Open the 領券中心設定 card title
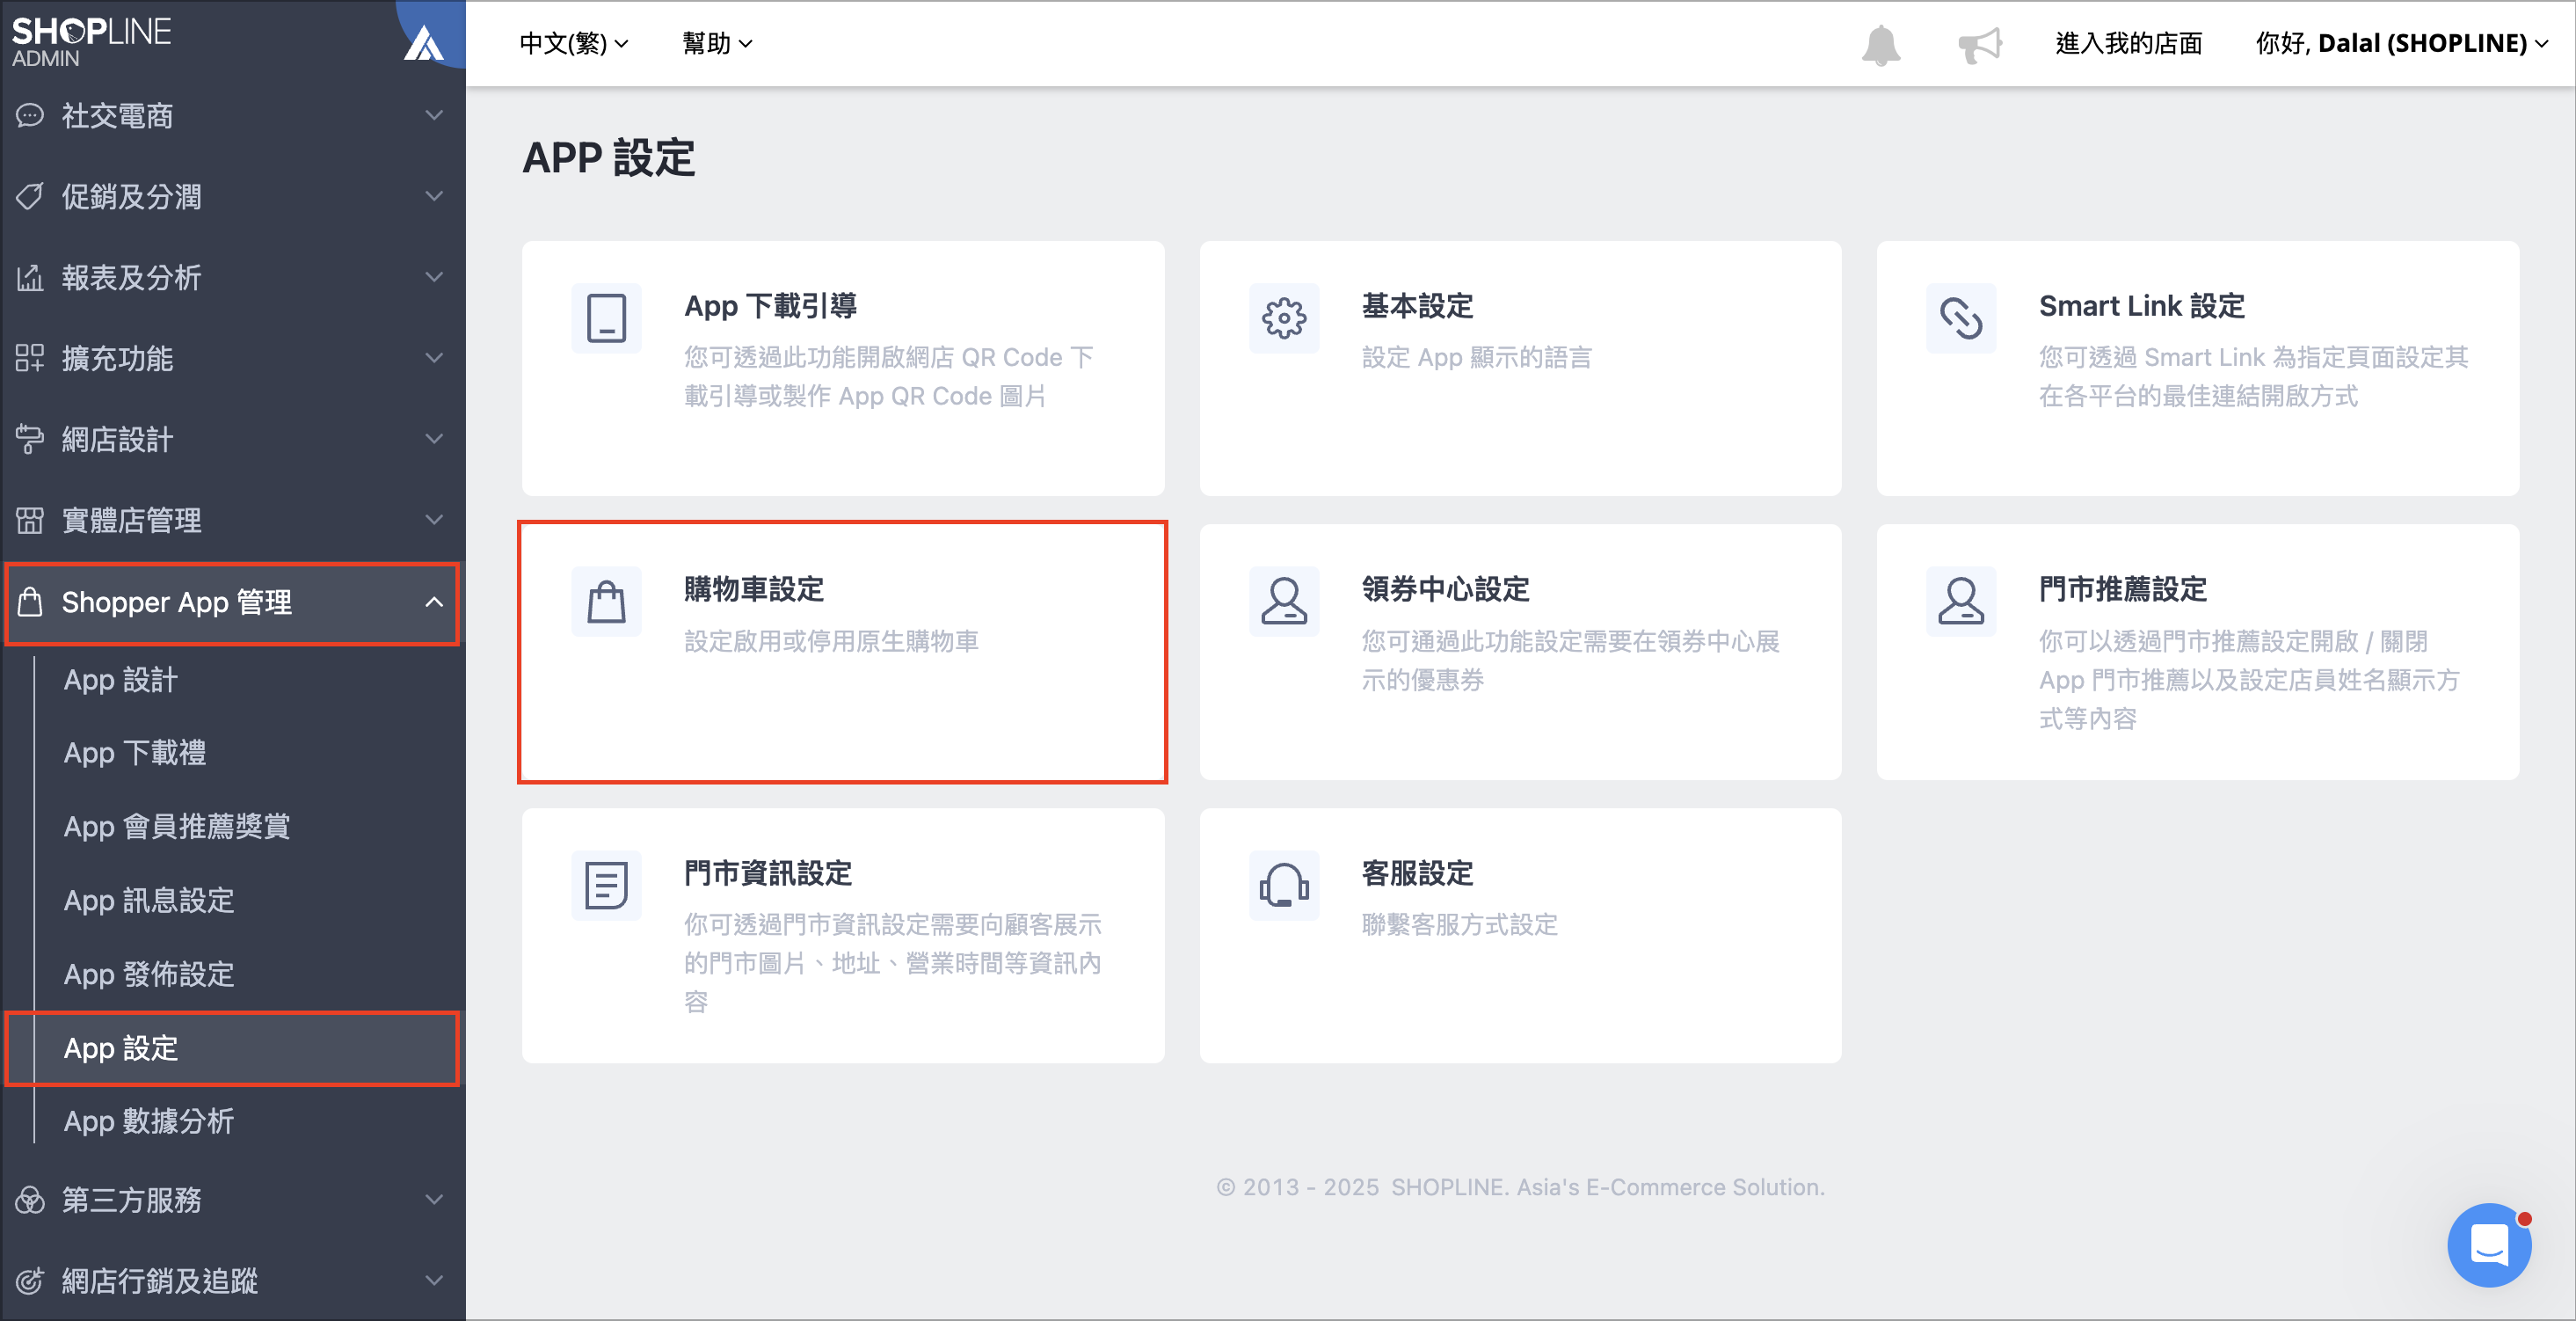2576x1321 pixels. pos(1446,590)
